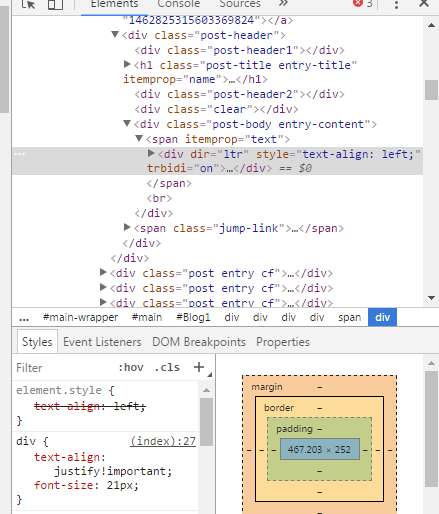Select #Blog1 in the breadcrumb
Viewport: 439px width, 514px height.
point(193,317)
